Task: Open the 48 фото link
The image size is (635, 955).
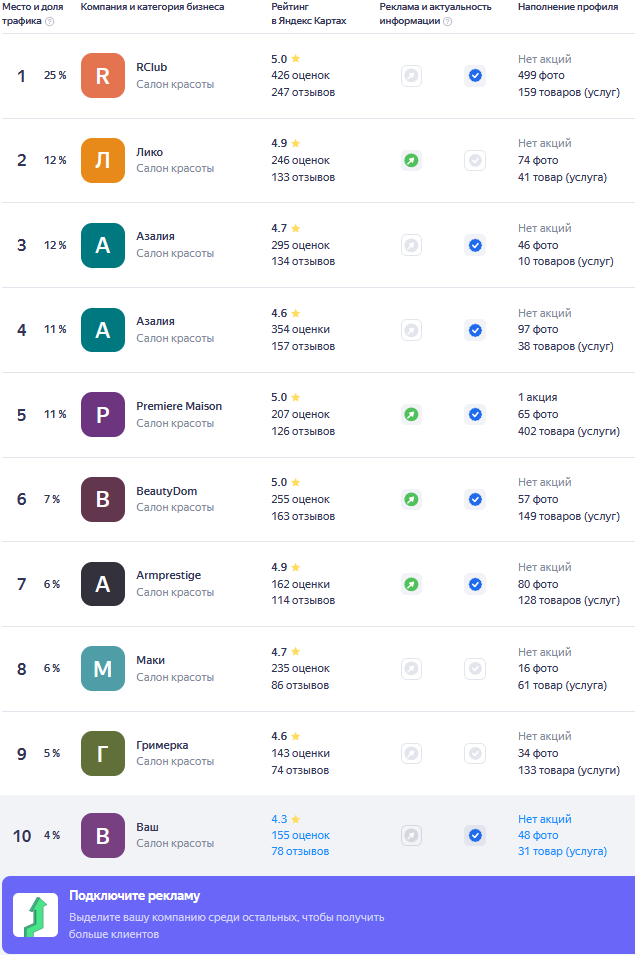Action: tap(538, 835)
